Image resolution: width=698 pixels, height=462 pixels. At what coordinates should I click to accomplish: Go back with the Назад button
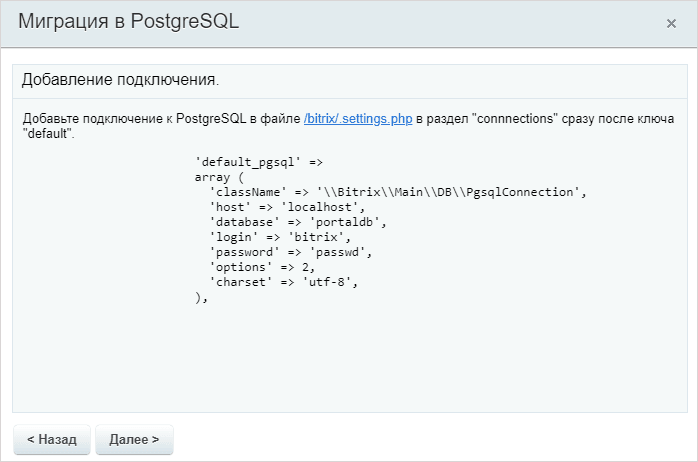(52, 439)
